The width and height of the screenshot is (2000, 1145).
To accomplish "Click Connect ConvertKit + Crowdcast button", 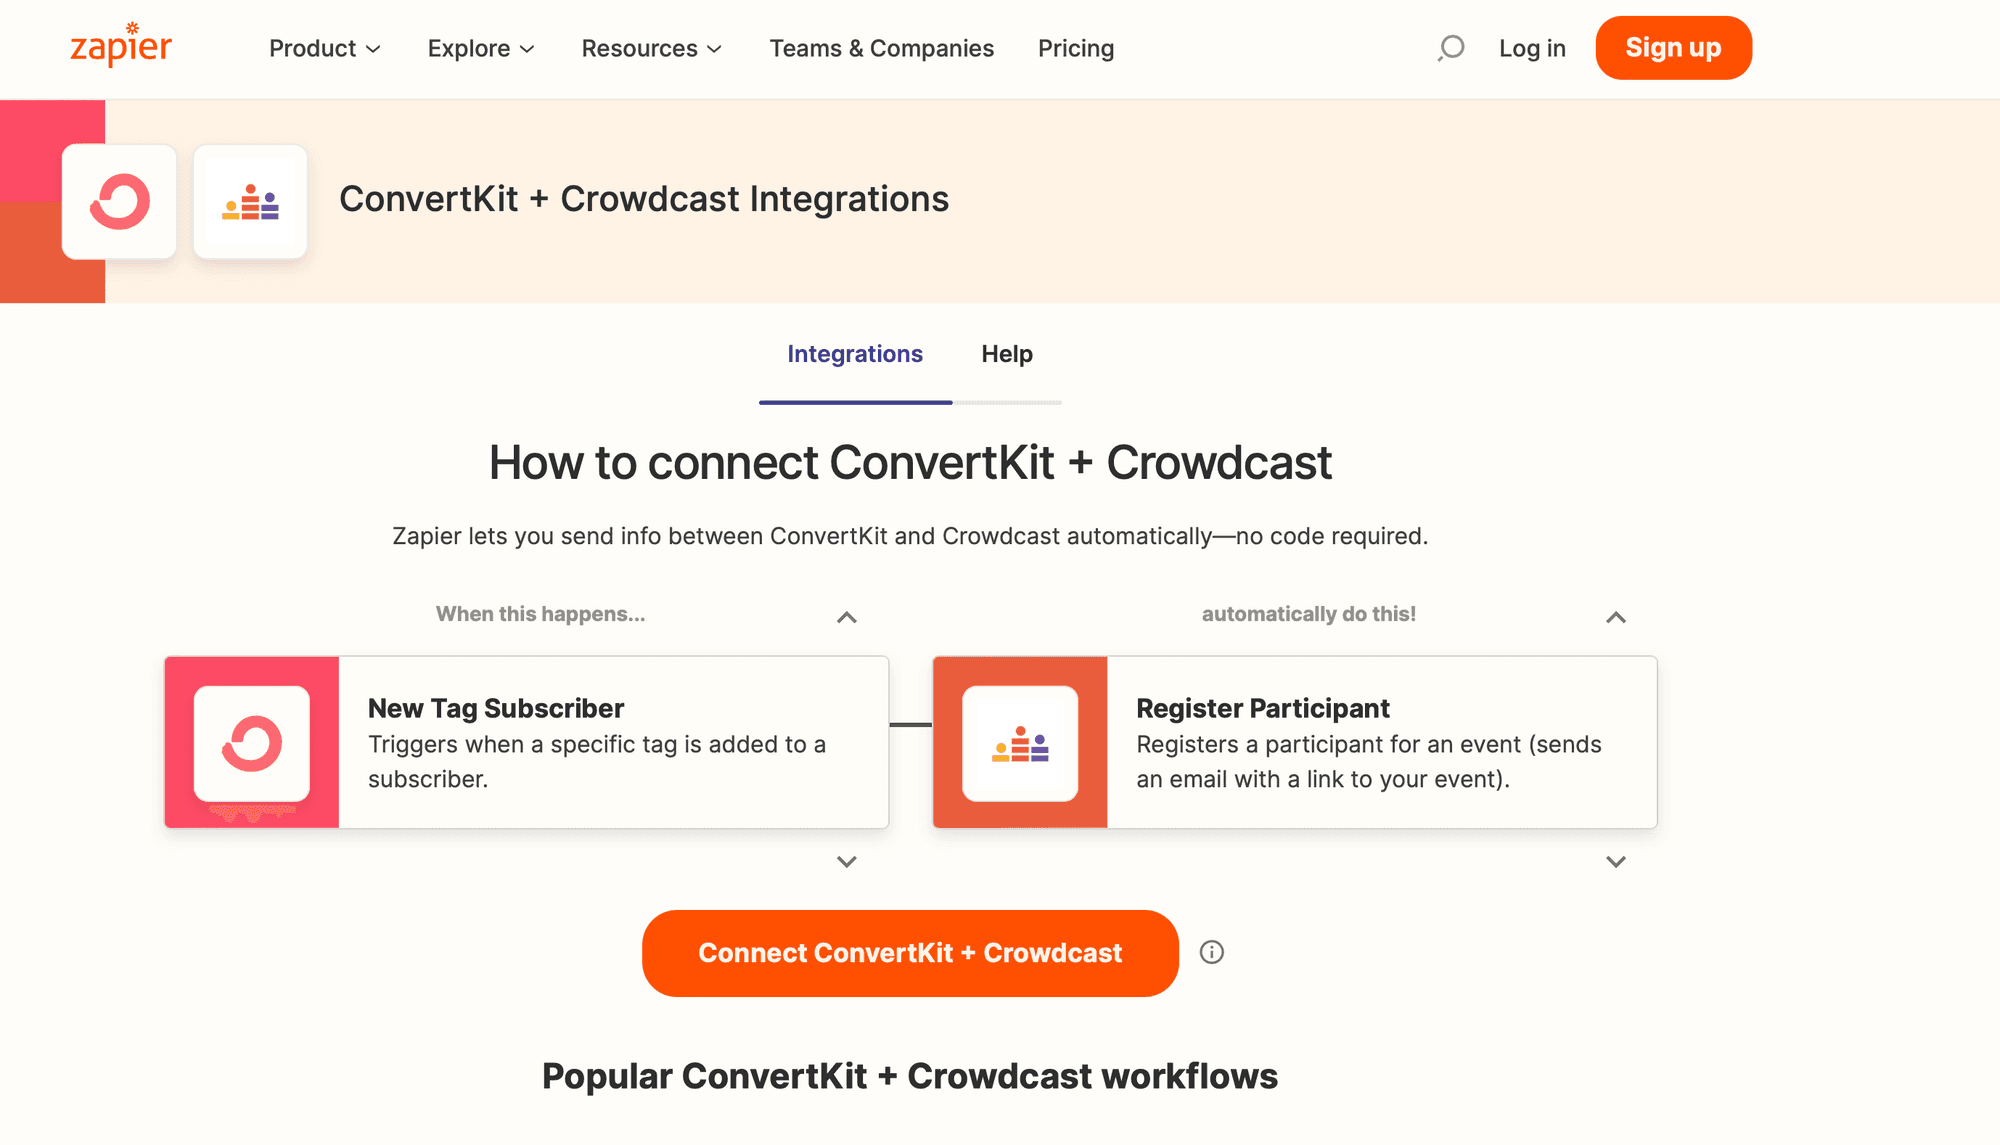I will 910,953.
